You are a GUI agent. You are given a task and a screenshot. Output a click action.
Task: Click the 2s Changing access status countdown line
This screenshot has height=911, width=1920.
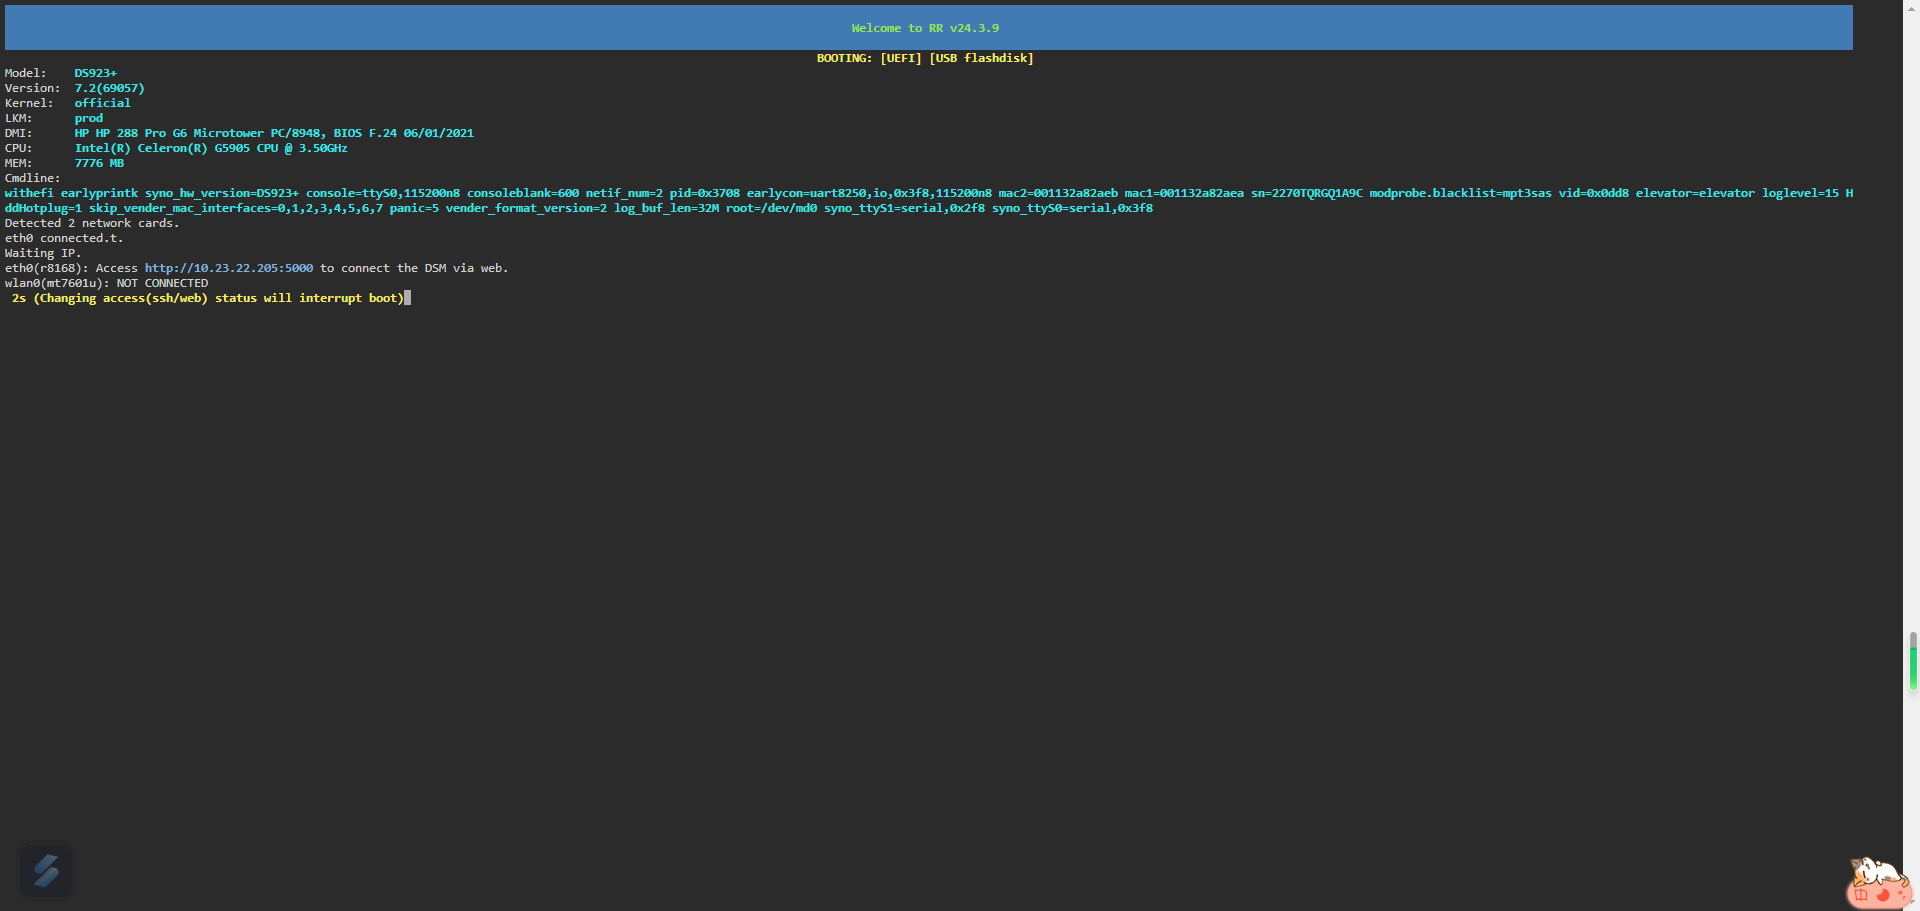point(208,298)
